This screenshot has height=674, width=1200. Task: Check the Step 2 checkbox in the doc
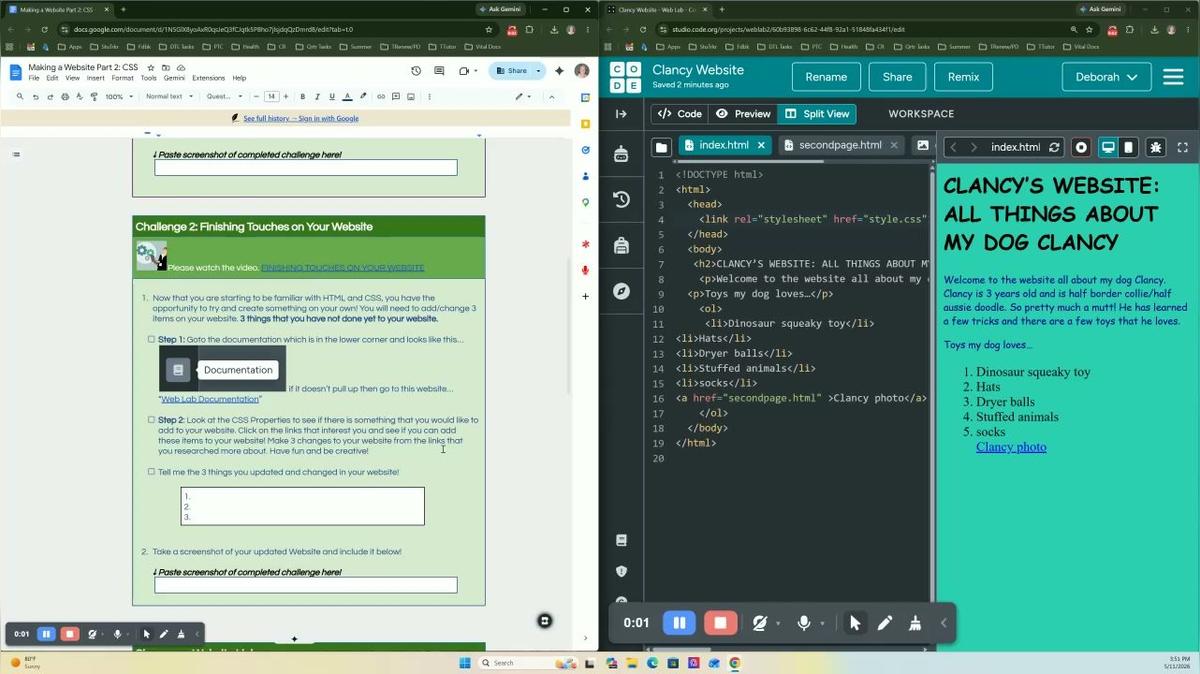pyautogui.click(x=151, y=420)
